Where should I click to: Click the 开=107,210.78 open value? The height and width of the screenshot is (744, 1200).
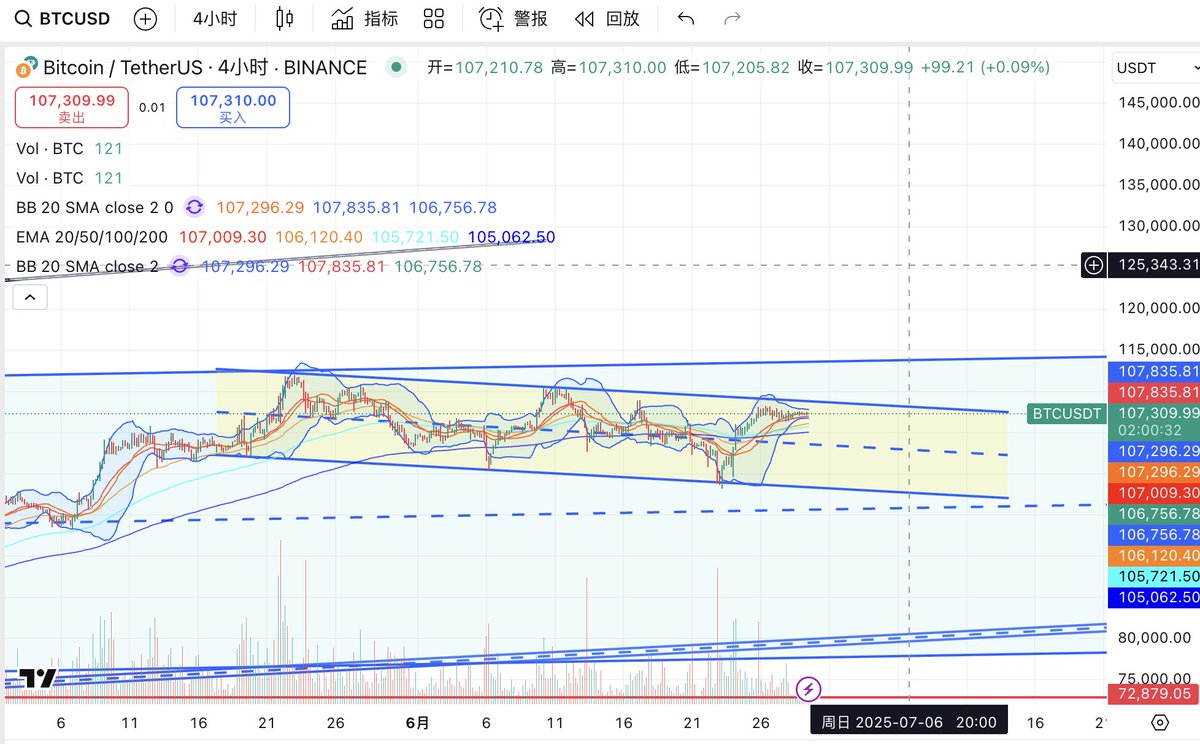point(485,68)
